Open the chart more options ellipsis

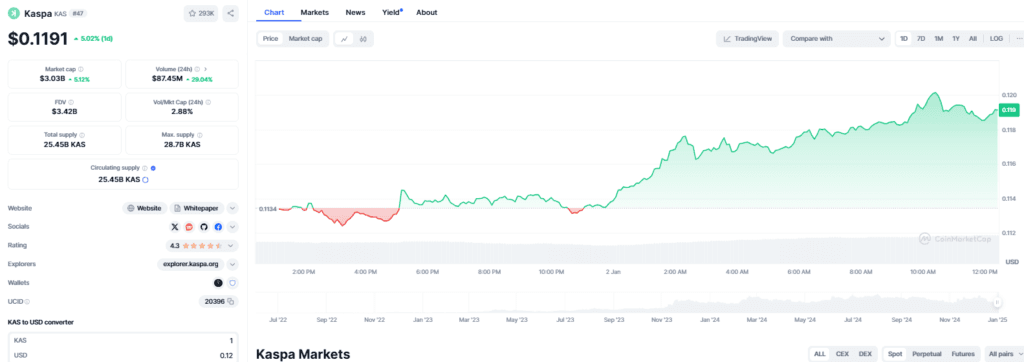click(1019, 39)
